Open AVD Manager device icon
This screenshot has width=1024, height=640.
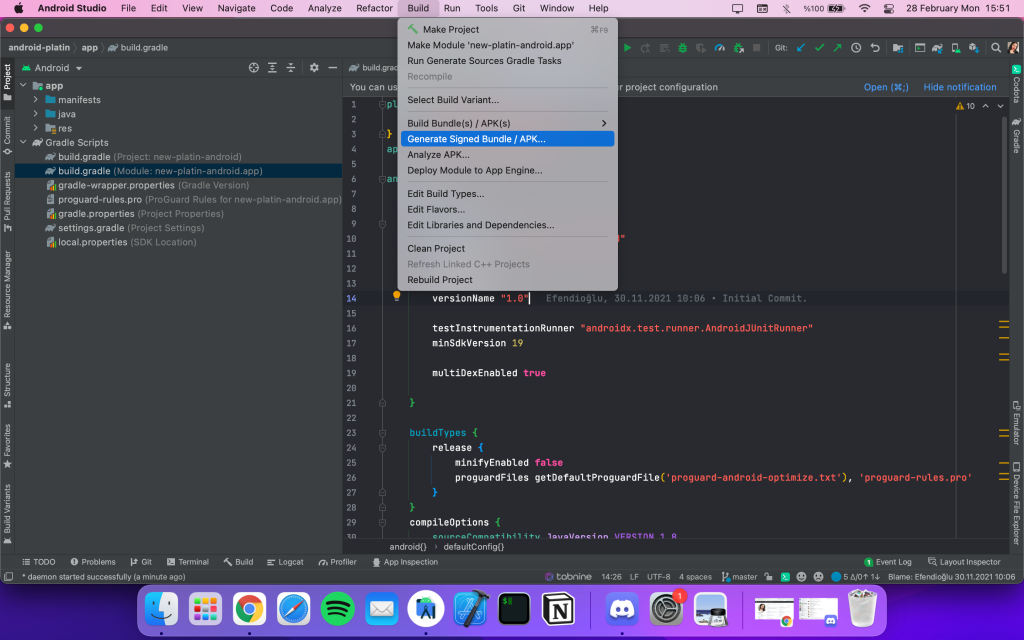click(955, 48)
